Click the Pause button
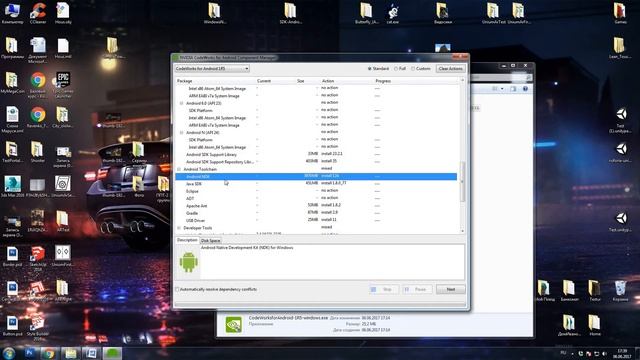Viewport: 640px width, 360px height. (x=417, y=289)
